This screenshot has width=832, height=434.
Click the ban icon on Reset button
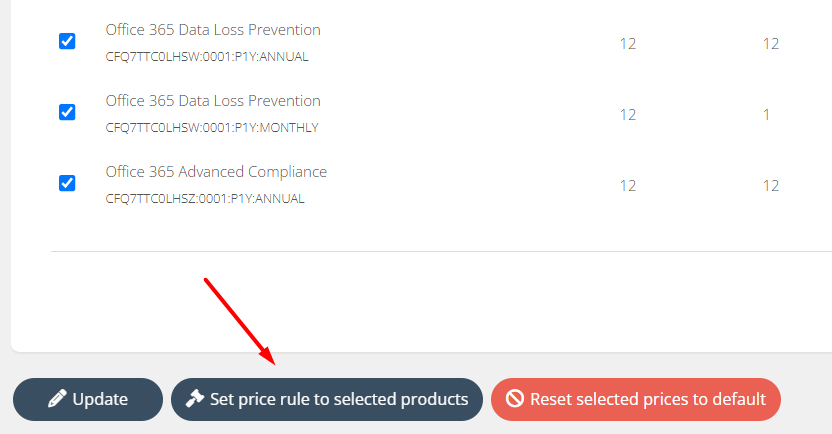(x=515, y=400)
